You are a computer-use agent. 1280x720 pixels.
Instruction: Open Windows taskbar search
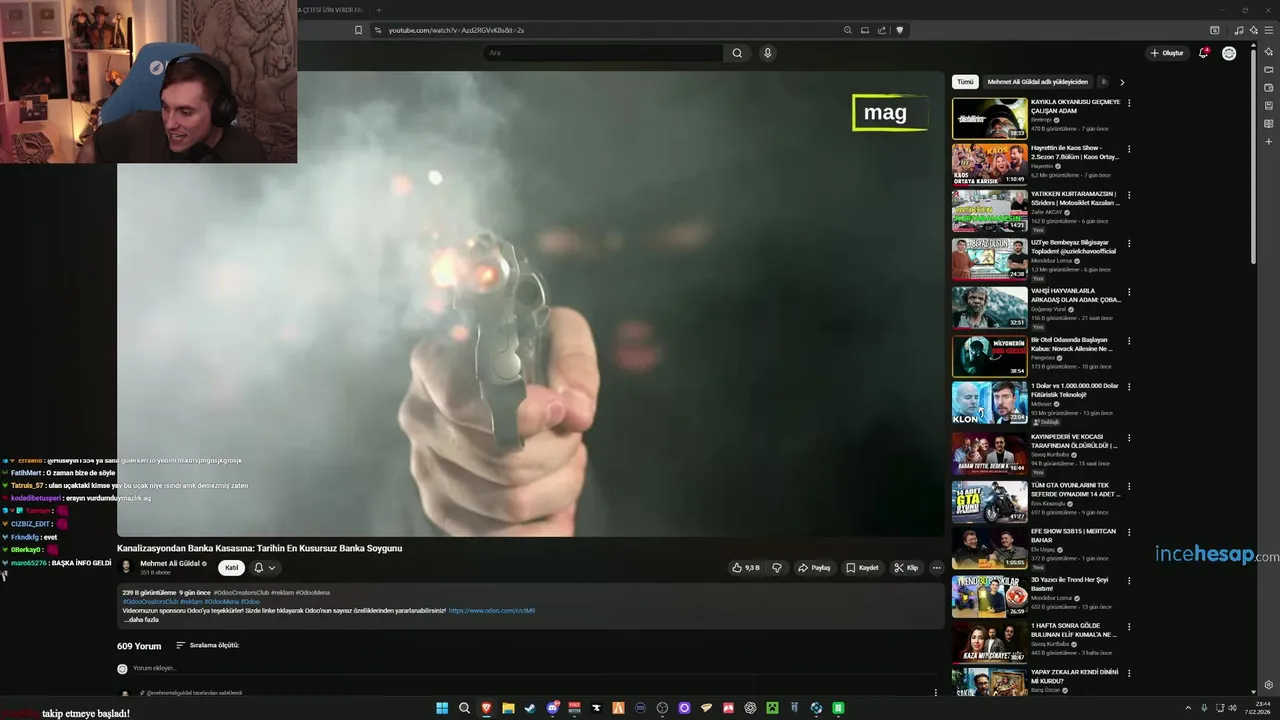point(464,708)
